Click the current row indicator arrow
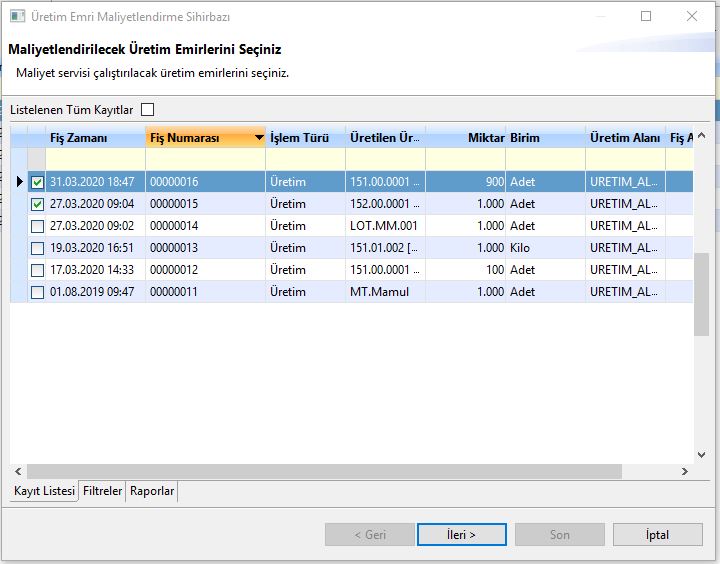Image resolution: width=720 pixels, height=564 pixels. pyautogui.click(x=19, y=182)
